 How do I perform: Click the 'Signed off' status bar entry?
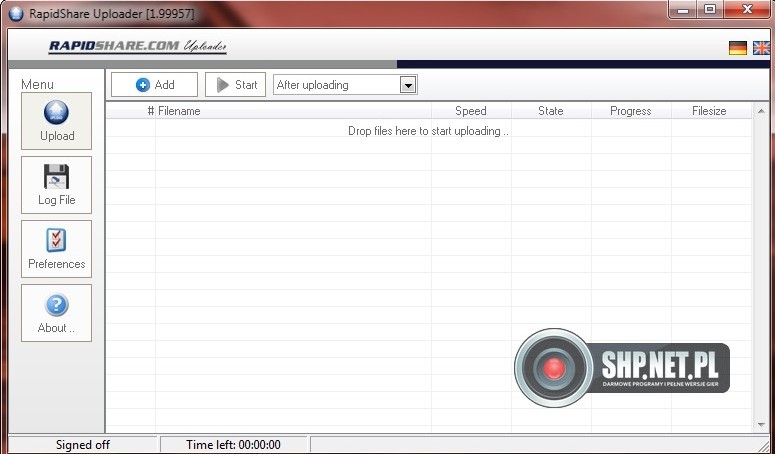pos(83,445)
